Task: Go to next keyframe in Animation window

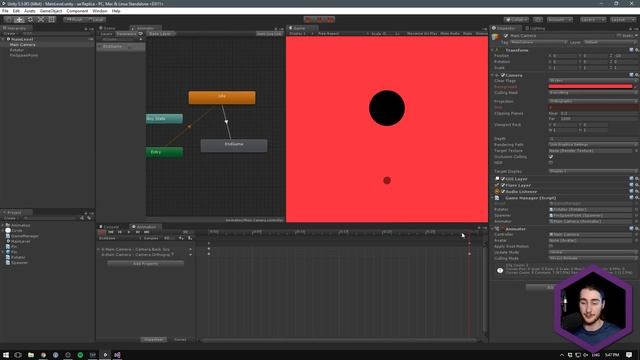Action: [138, 232]
